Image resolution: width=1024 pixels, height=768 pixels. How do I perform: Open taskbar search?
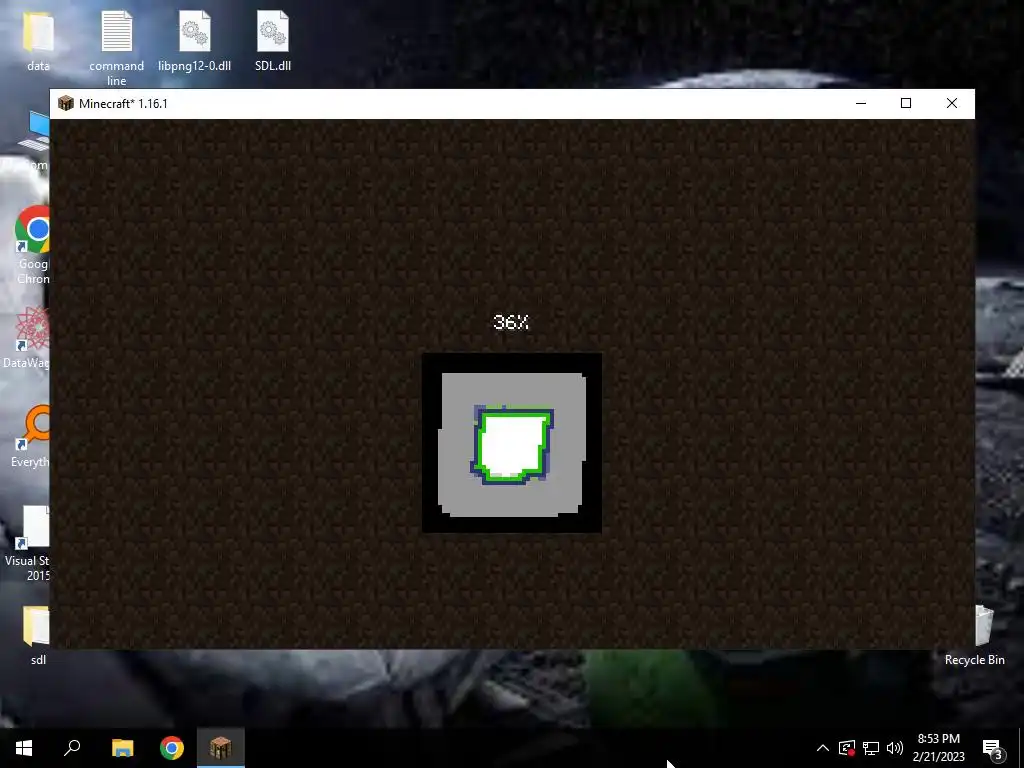[x=72, y=748]
